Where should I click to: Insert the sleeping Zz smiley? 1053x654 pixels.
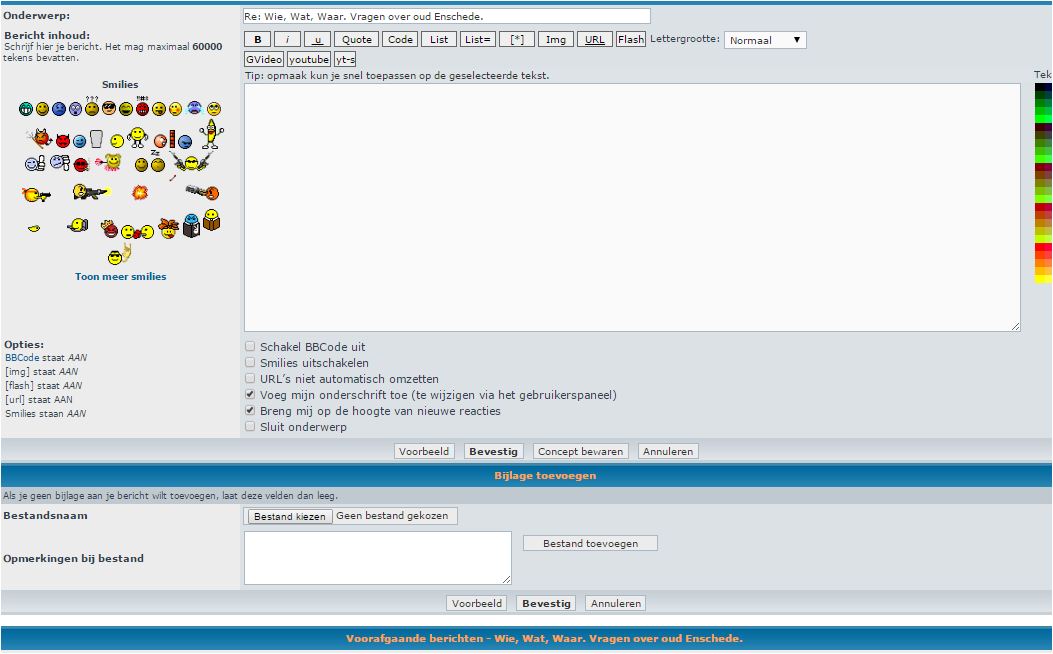[157, 163]
